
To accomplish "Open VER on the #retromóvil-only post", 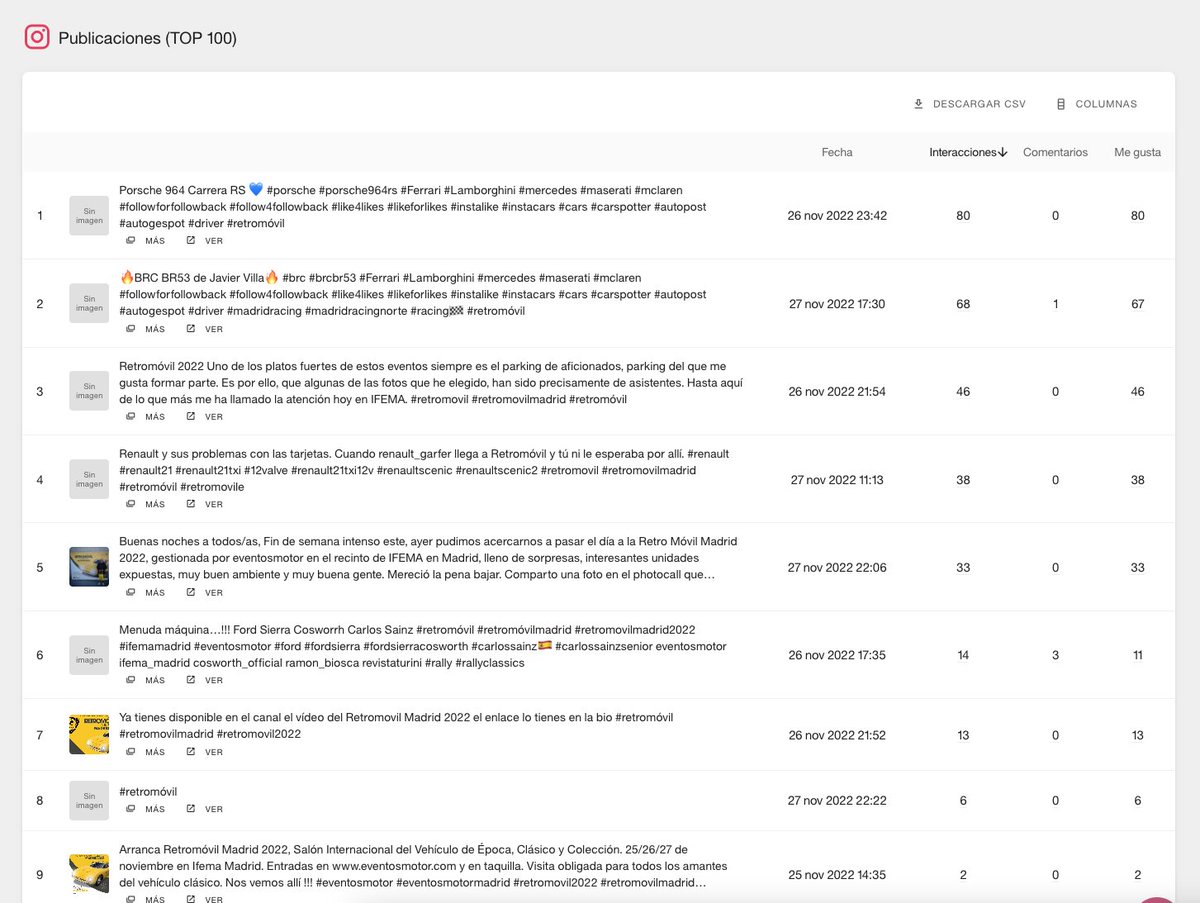I will point(204,809).
